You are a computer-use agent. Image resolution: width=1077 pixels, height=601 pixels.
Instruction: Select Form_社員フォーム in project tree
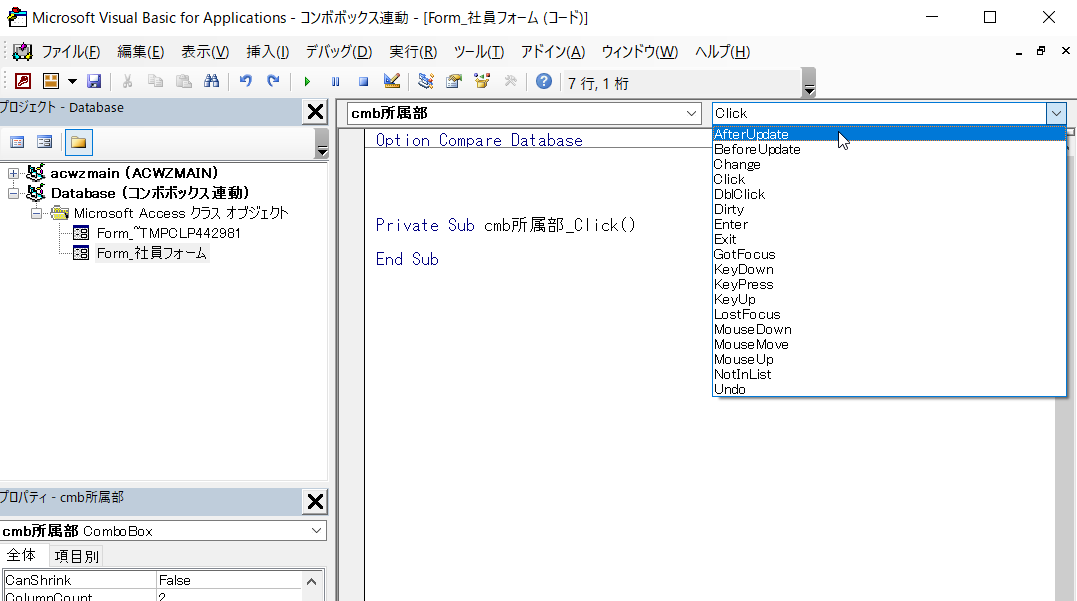(151, 253)
